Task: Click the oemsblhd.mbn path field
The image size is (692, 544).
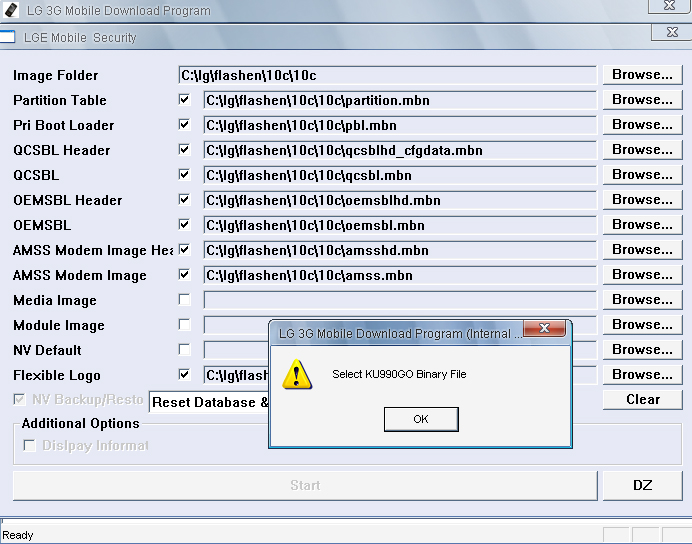Action: [400, 200]
